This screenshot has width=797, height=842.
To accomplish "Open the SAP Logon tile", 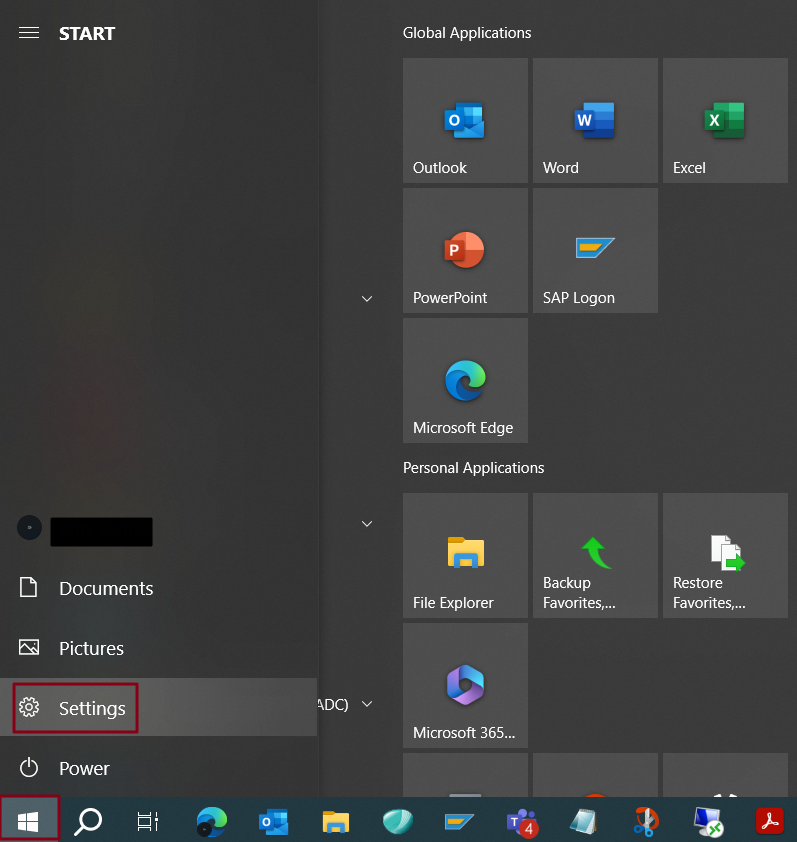I will pyautogui.click(x=595, y=250).
